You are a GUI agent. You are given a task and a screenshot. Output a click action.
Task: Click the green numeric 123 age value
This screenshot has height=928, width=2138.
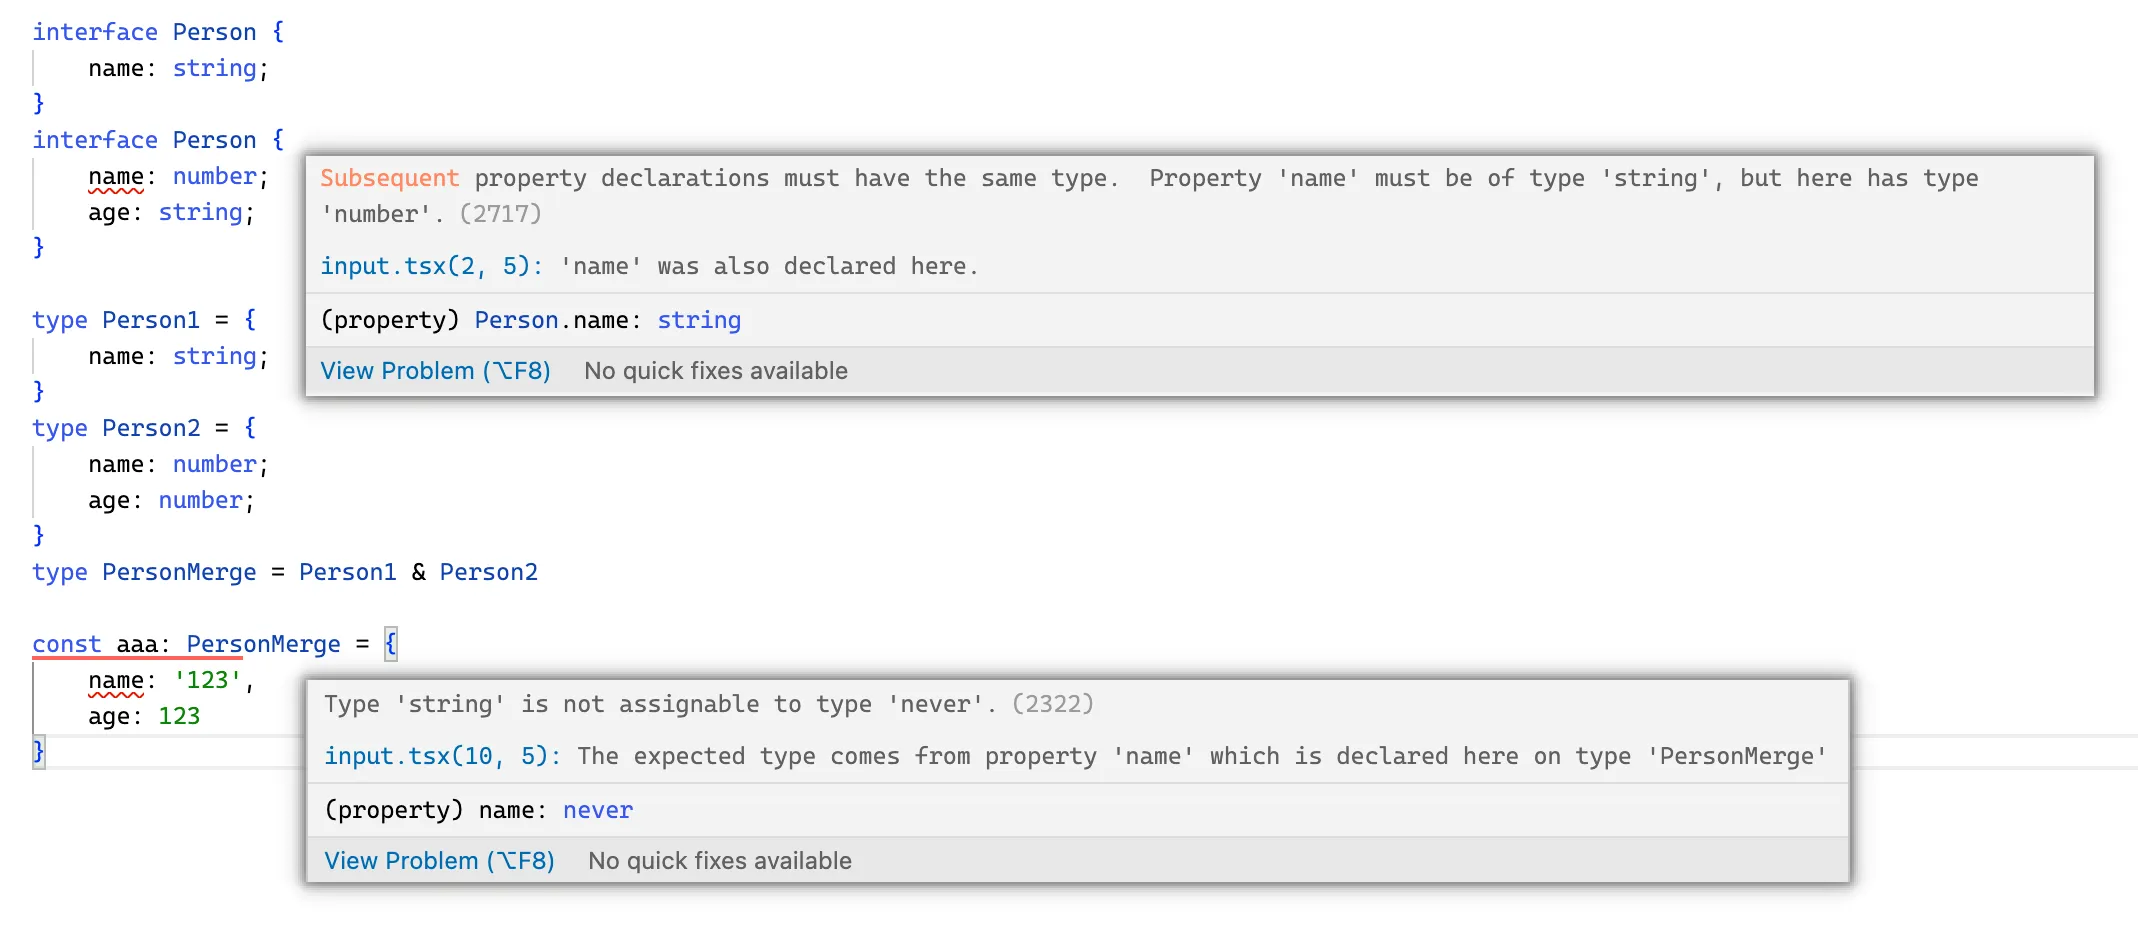[179, 717]
